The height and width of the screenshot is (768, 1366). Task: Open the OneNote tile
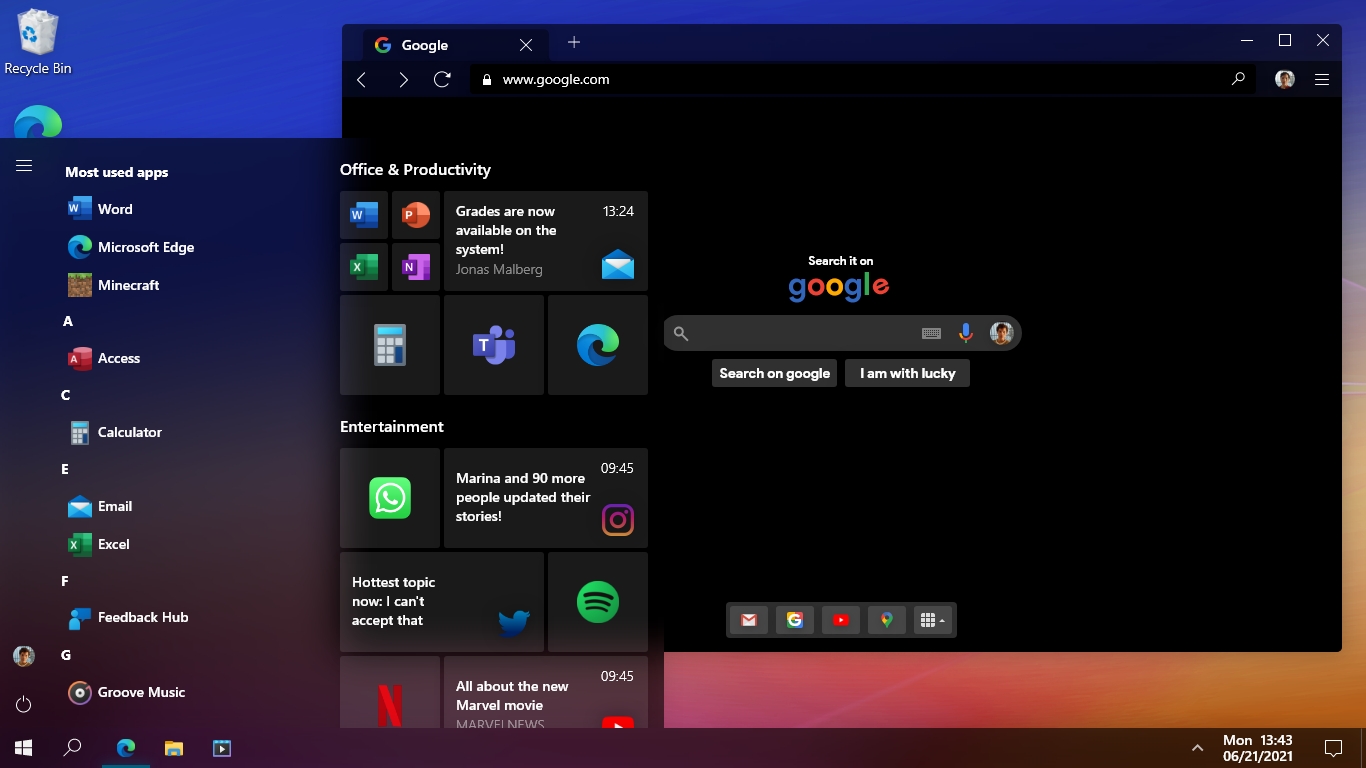[x=416, y=267]
